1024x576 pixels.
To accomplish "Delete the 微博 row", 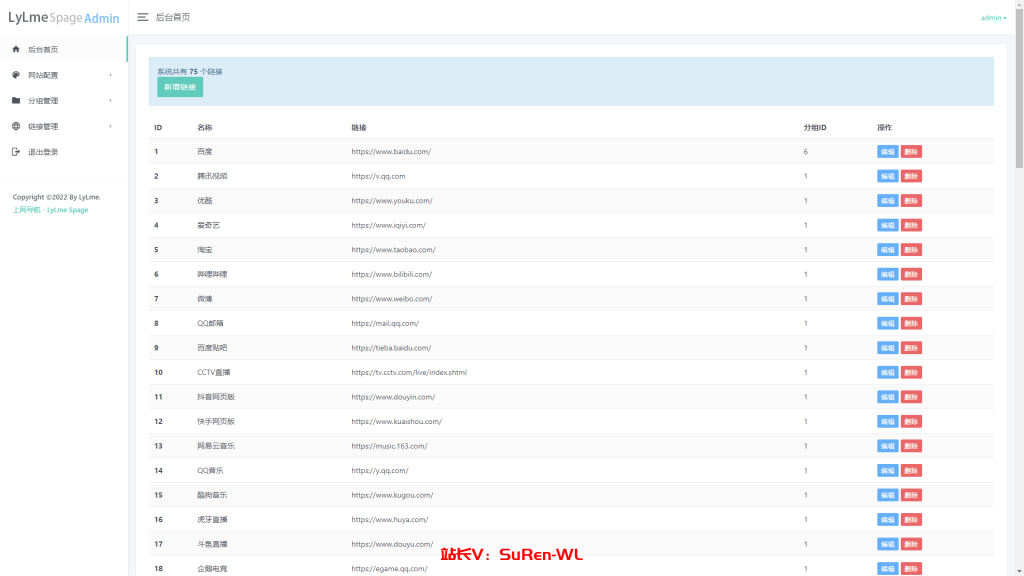I will (x=911, y=299).
